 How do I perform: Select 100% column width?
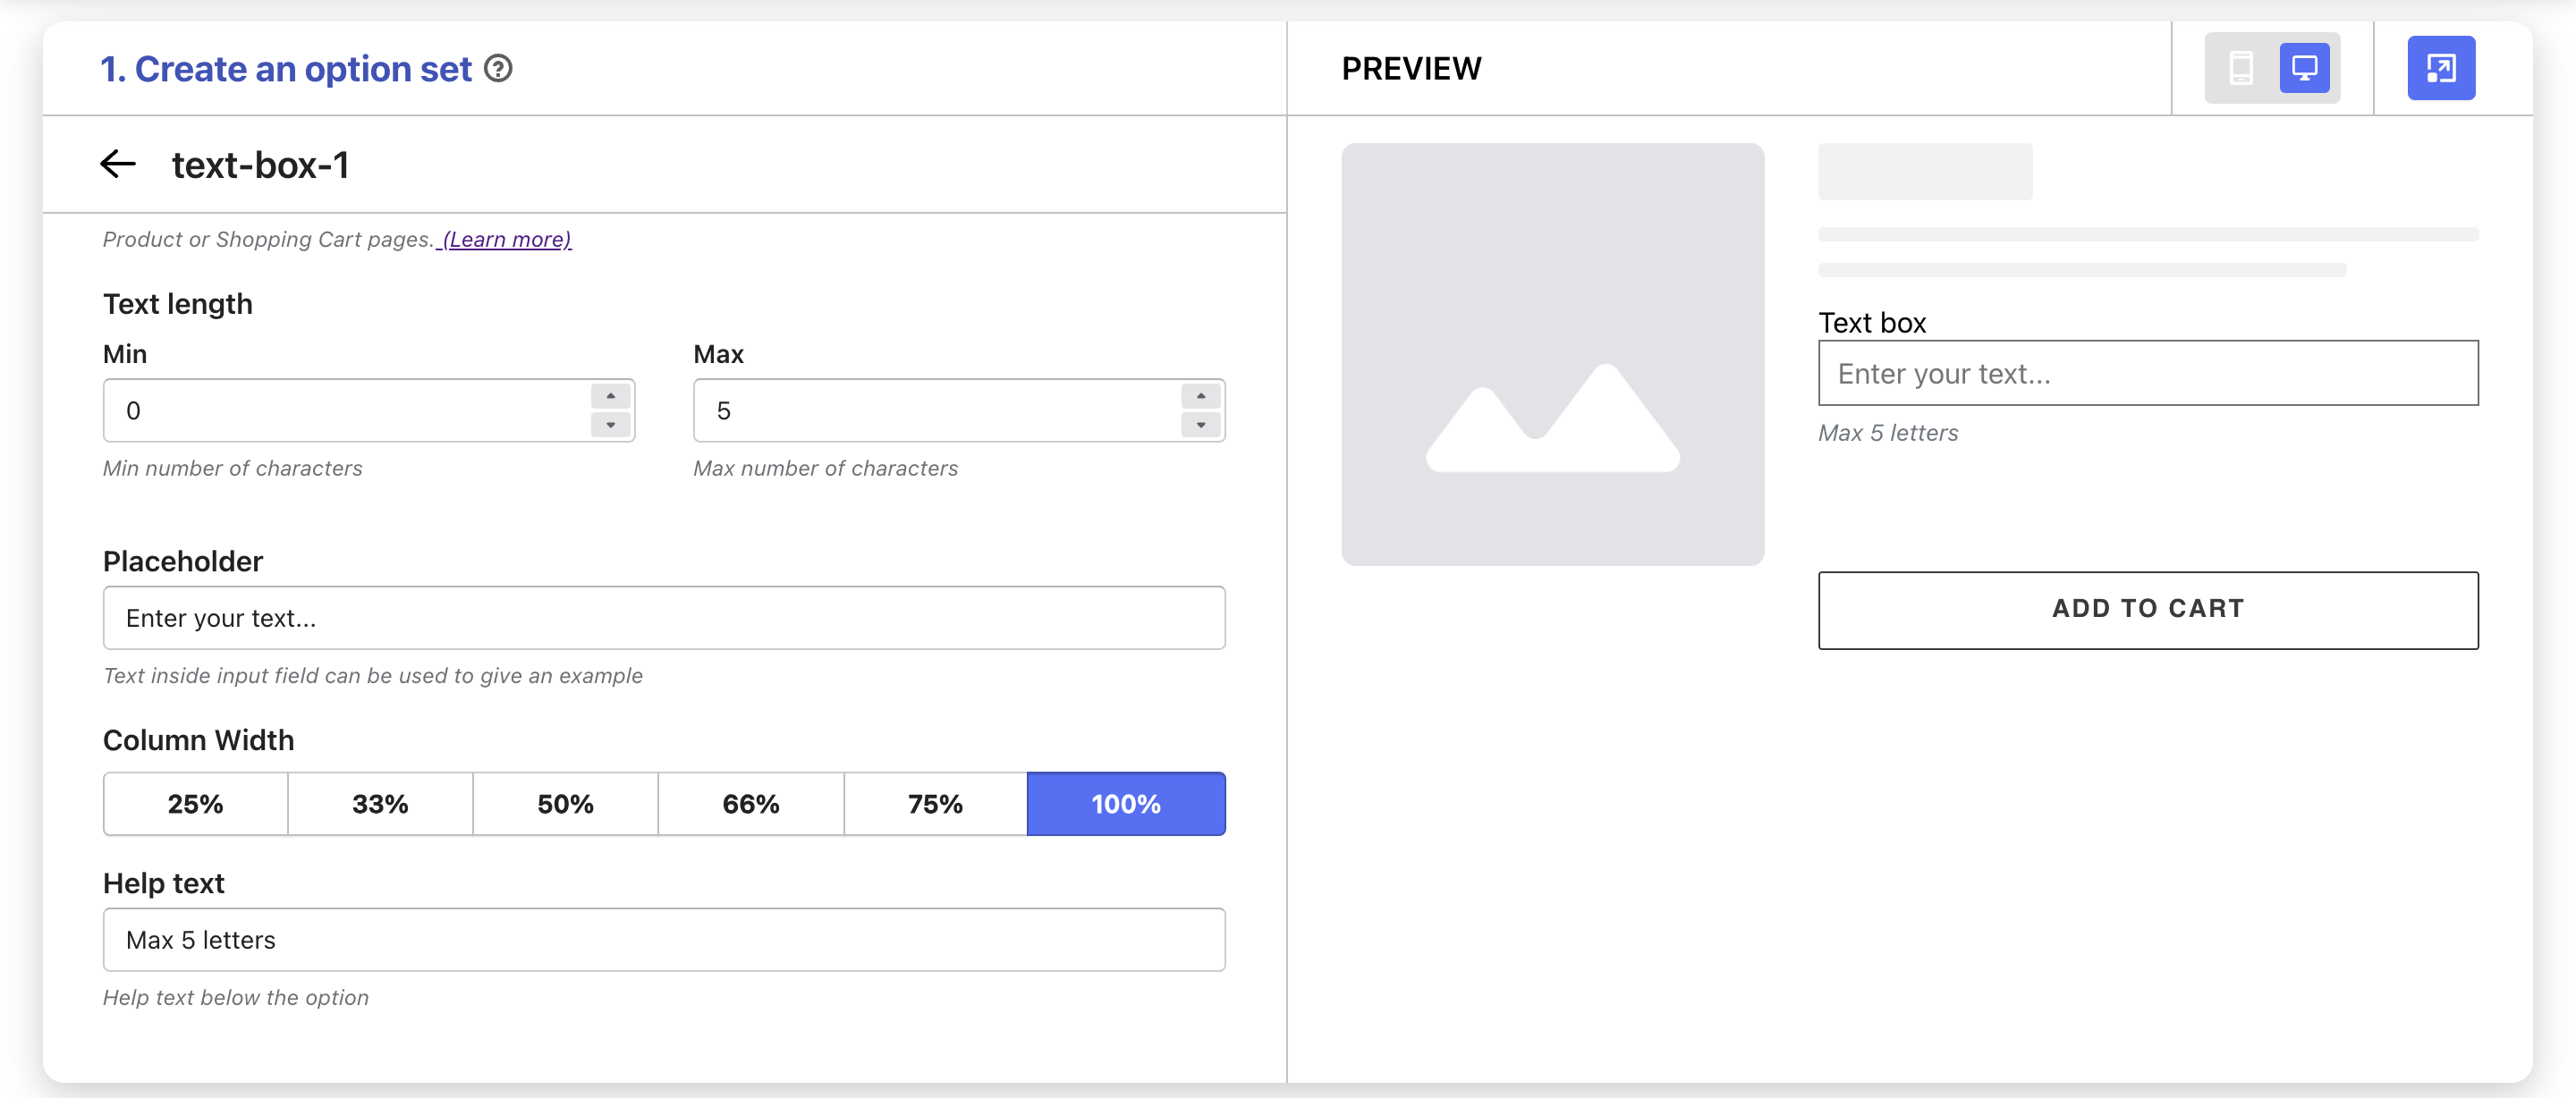[1126, 804]
